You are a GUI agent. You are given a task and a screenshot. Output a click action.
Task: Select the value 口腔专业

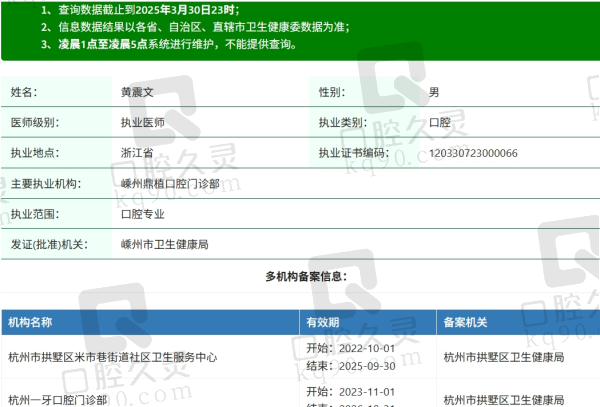(x=143, y=214)
